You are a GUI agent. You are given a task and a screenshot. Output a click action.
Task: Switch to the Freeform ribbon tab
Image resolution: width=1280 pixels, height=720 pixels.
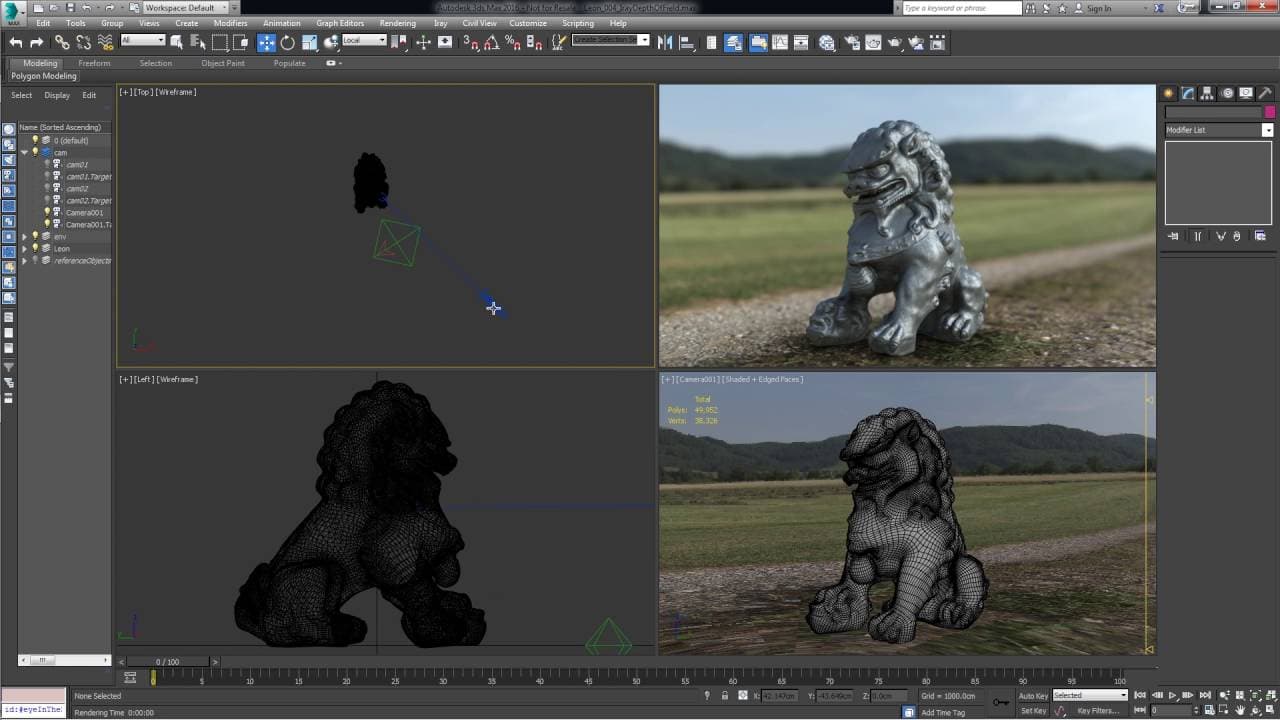pyautogui.click(x=94, y=63)
